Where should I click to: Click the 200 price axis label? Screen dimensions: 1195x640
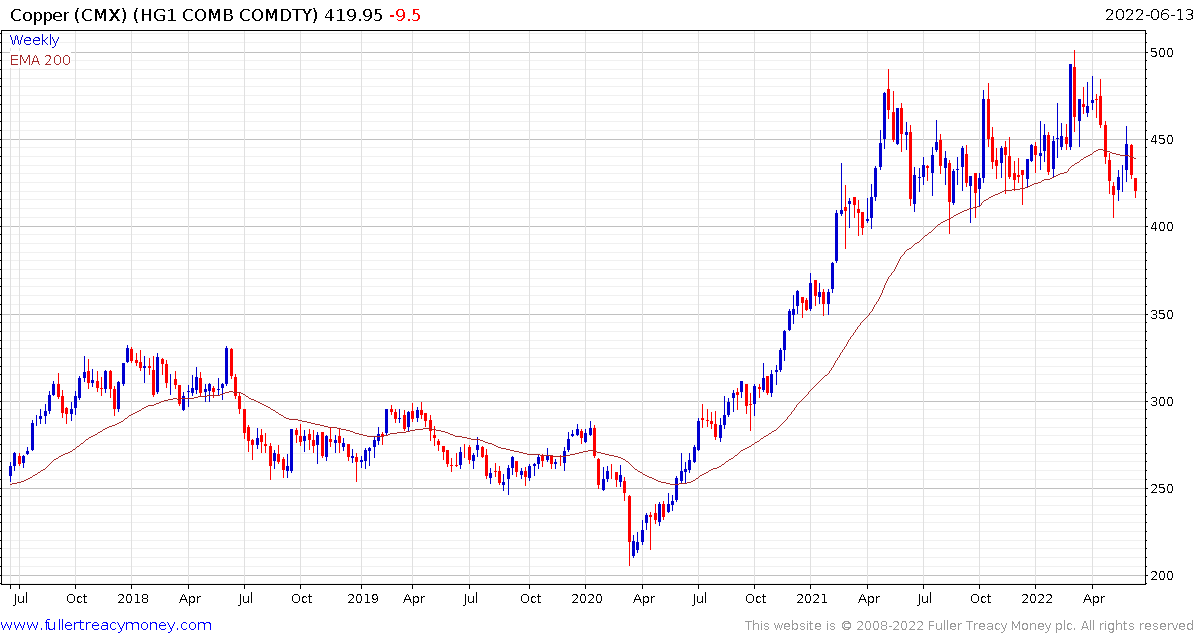(1162, 576)
